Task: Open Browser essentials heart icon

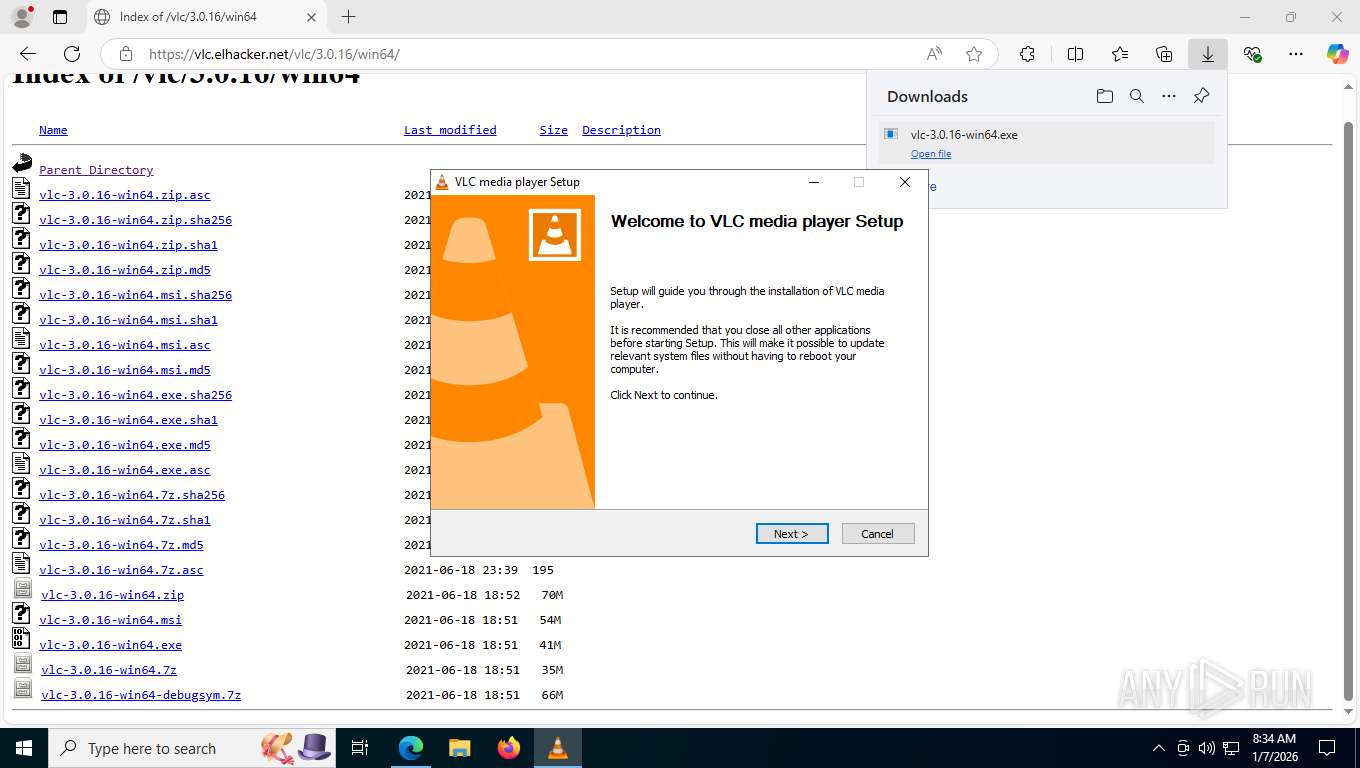Action: click(1252, 54)
